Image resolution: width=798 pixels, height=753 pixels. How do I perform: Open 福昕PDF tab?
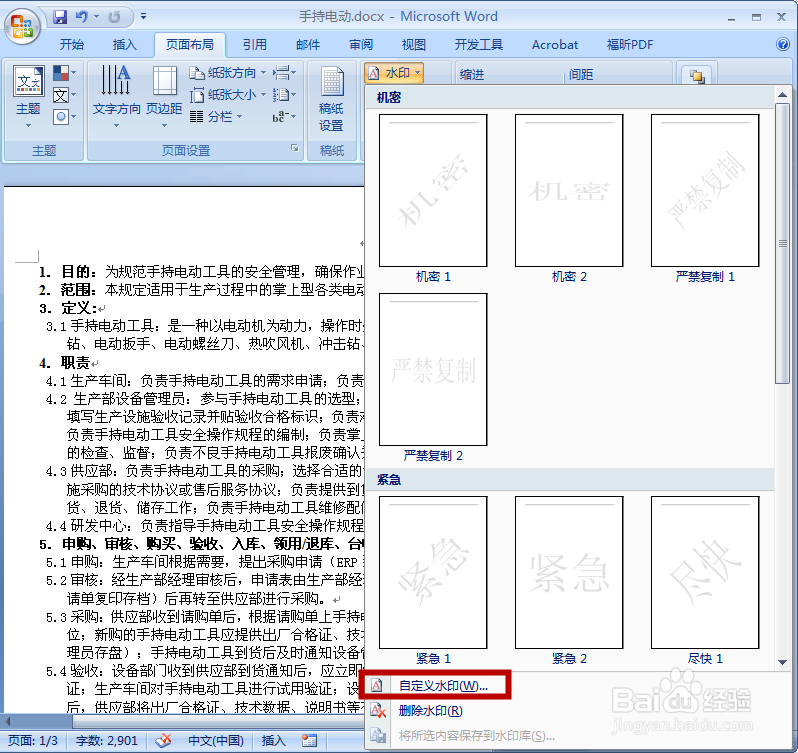(x=630, y=45)
